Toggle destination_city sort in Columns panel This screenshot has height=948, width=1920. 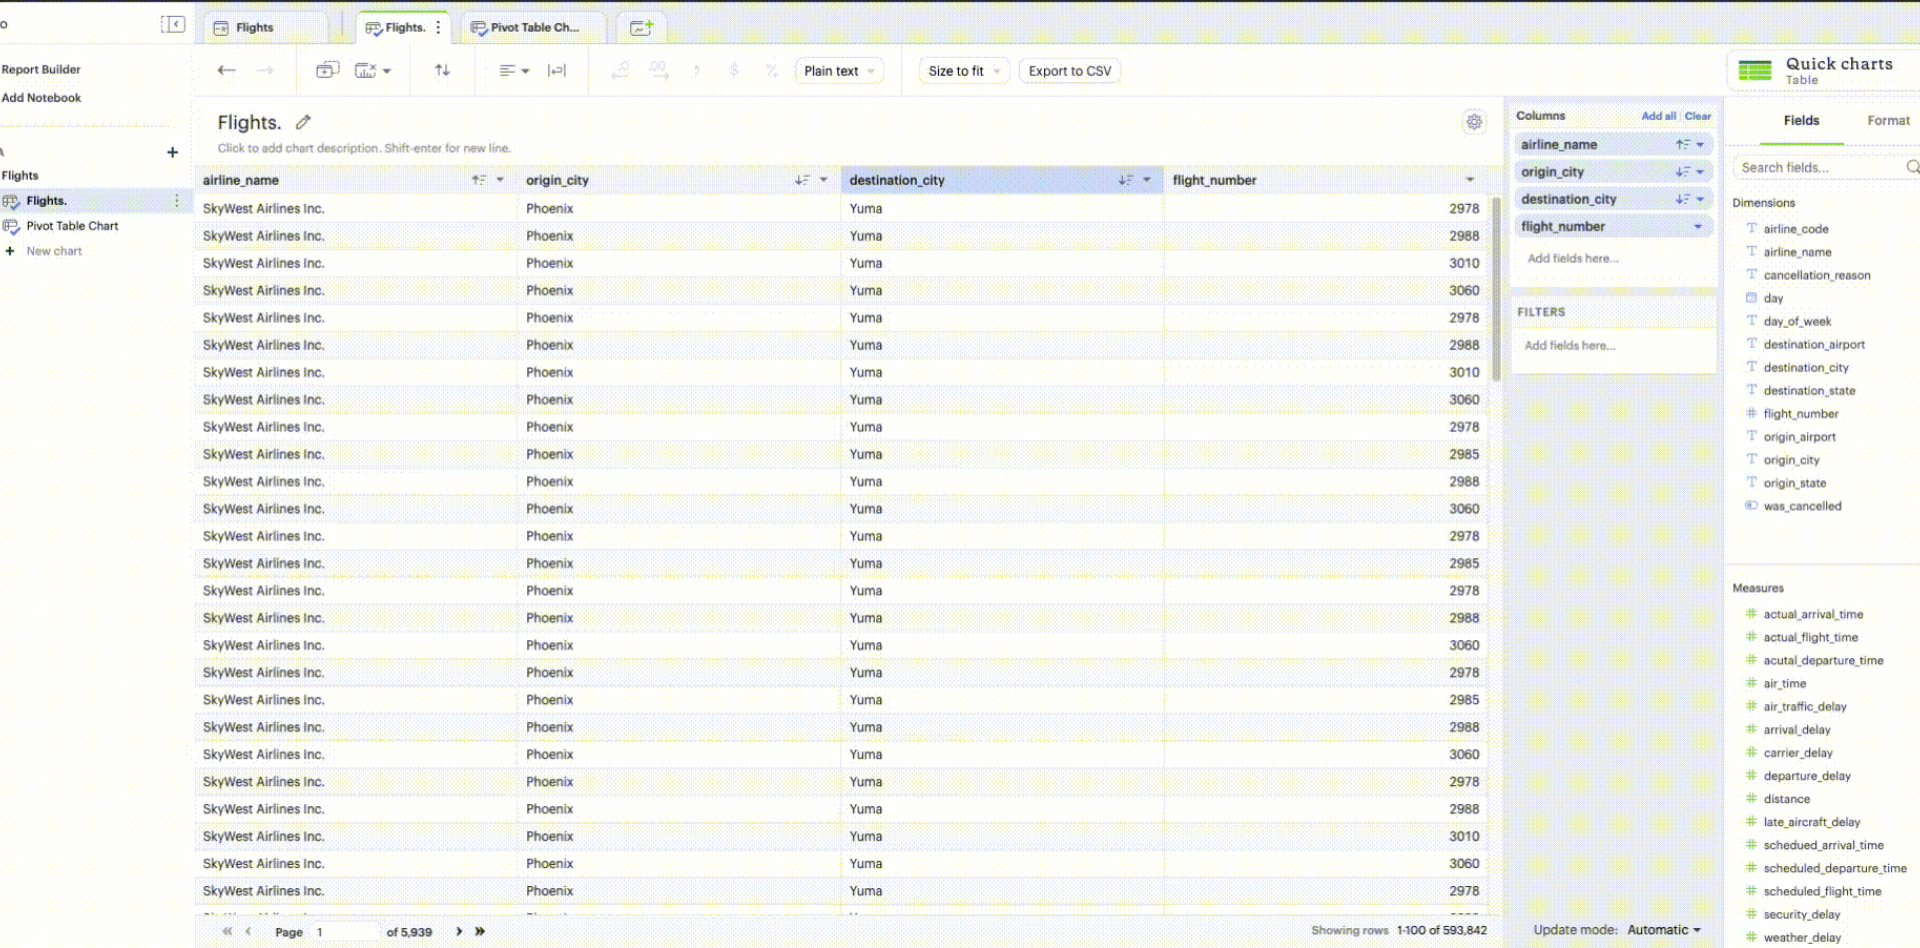coord(1683,199)
